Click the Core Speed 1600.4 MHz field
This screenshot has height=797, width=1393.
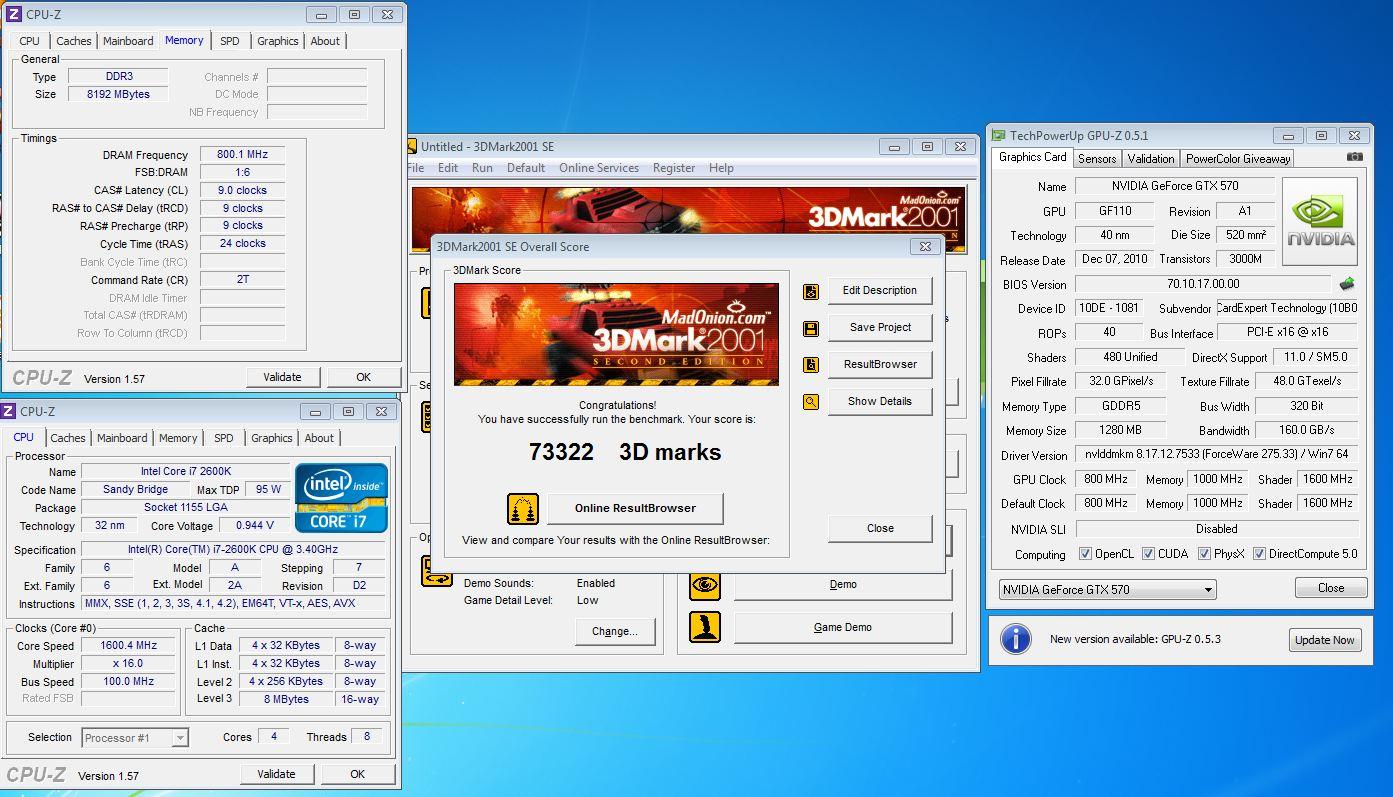click(129, 646)
